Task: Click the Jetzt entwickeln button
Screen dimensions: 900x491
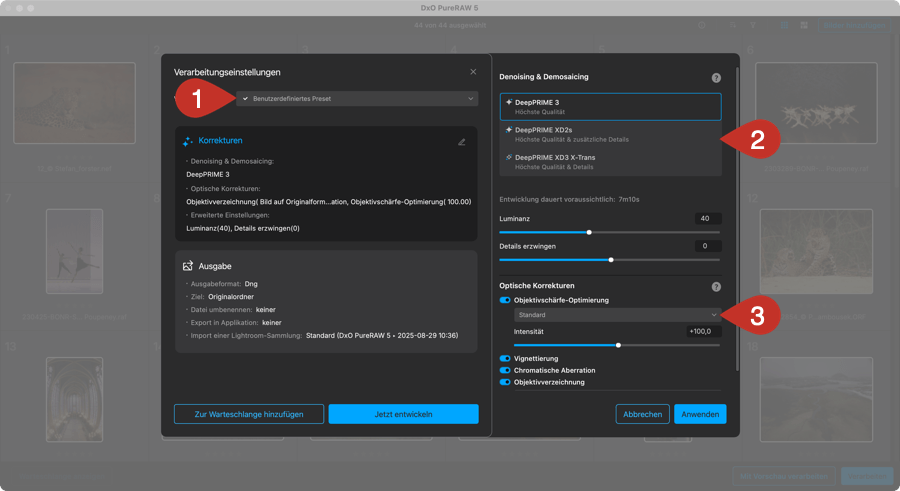Action: [404, 414]
